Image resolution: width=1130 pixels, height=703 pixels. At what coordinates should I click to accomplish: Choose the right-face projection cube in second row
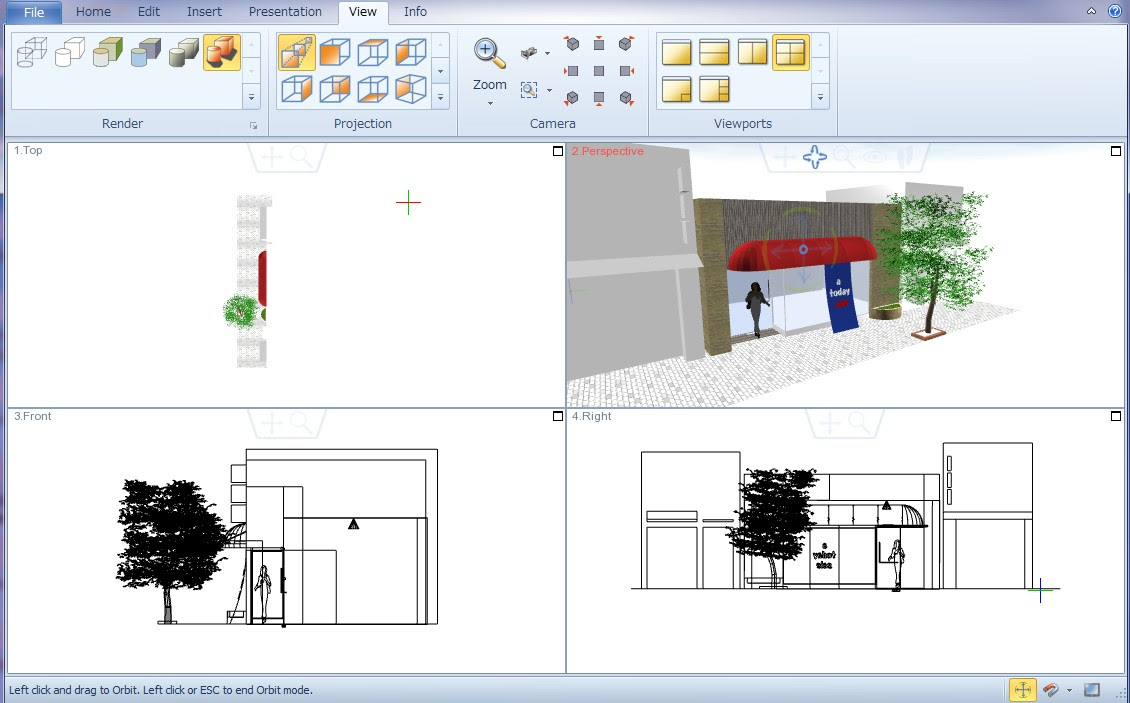point(296,89)
